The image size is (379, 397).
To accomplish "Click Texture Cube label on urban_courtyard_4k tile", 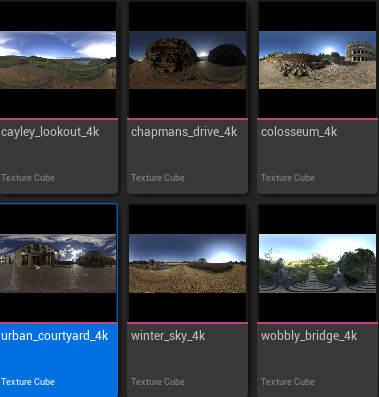I will pyautogui.click(x=28, y=381).
